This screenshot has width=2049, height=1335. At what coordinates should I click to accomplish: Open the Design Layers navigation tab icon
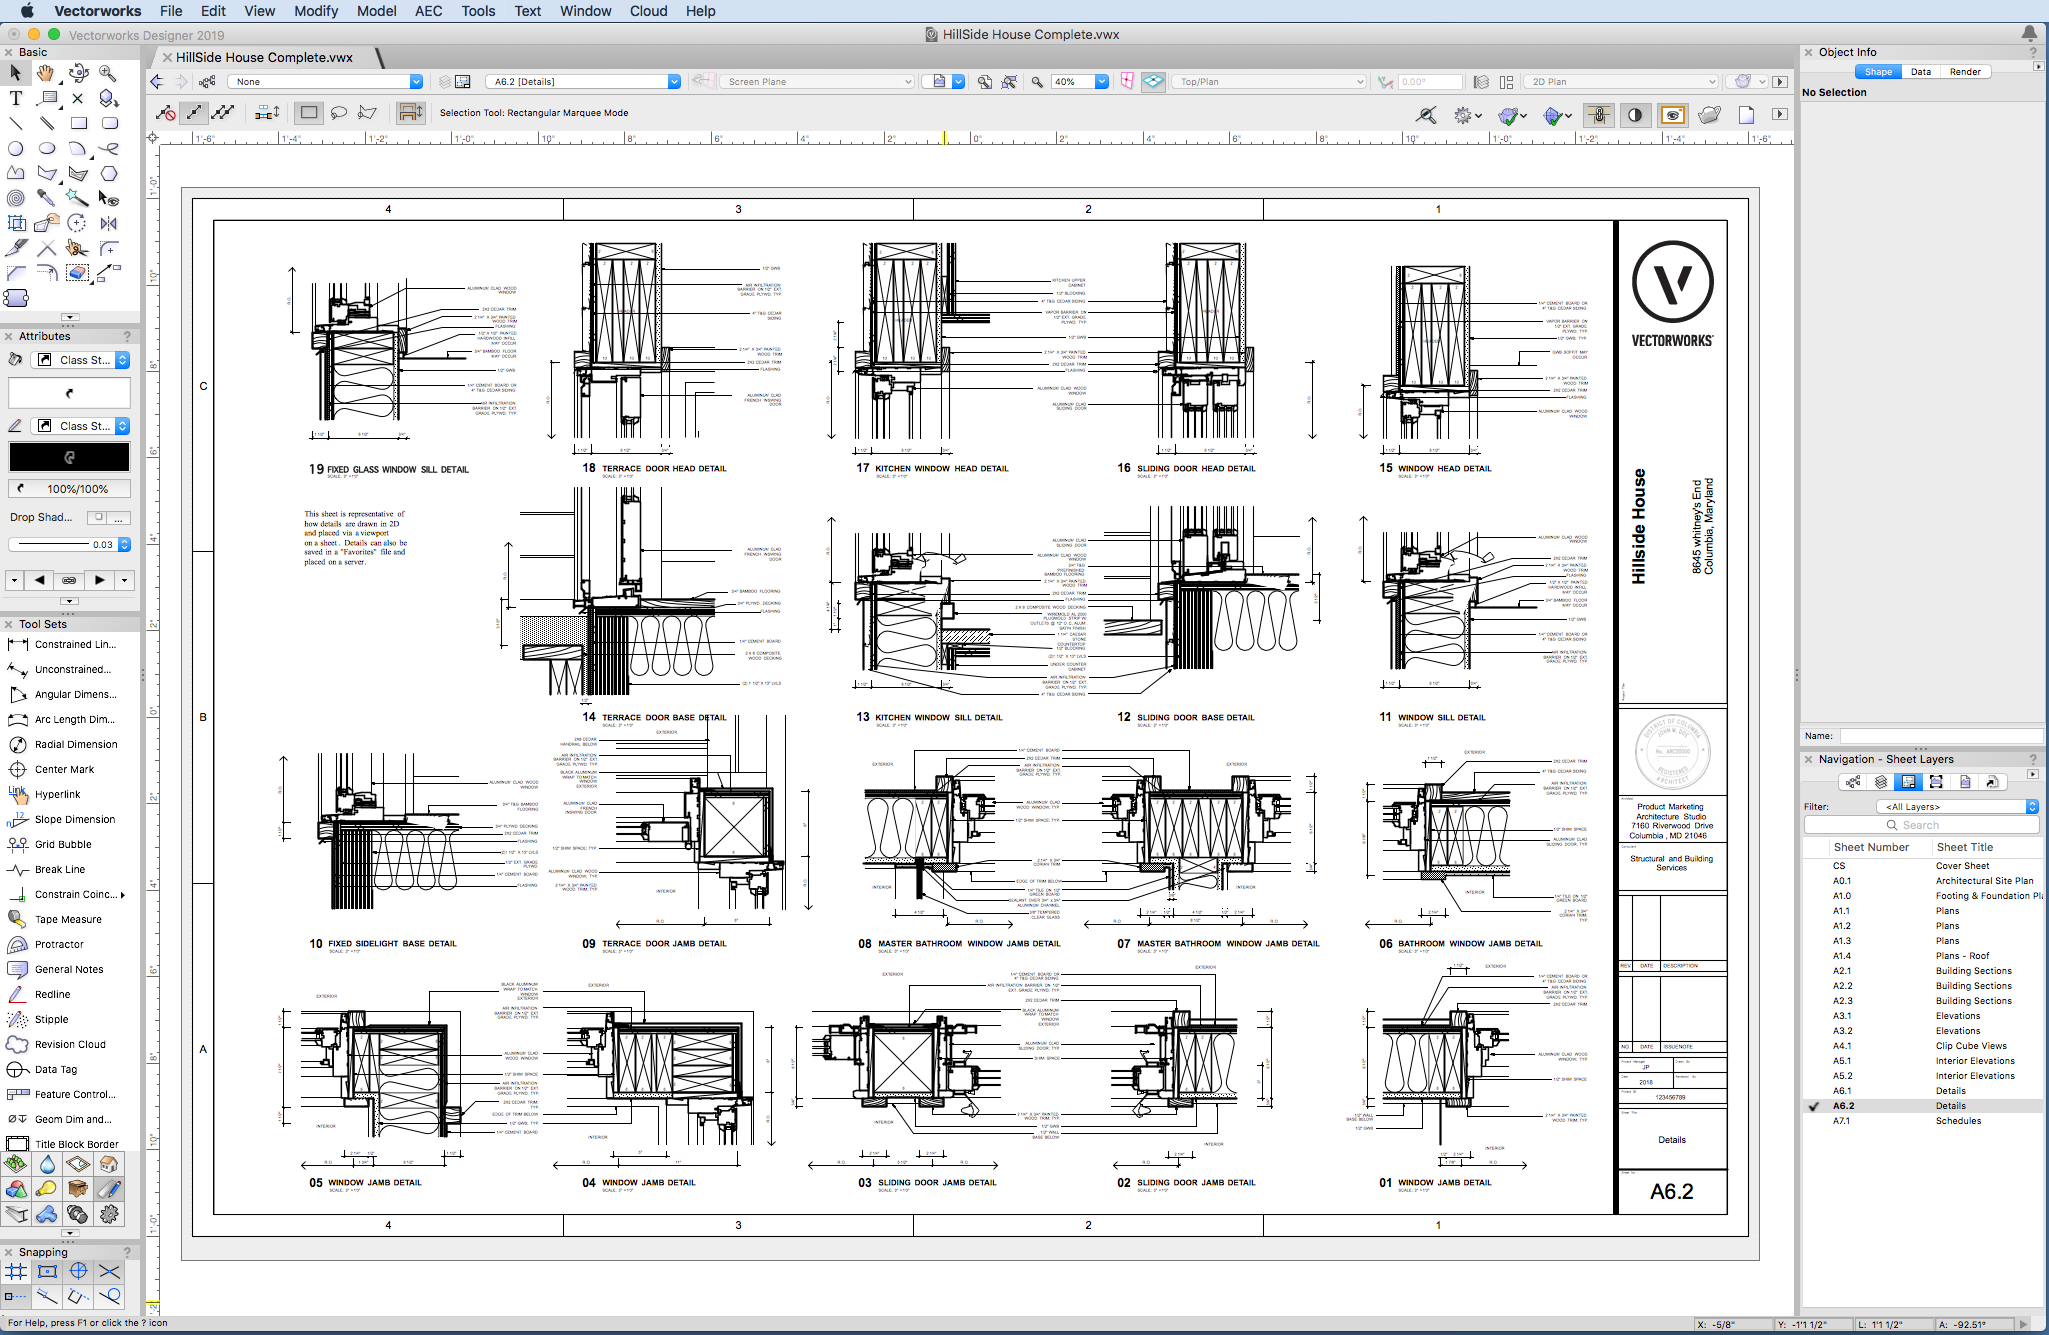(1881, 782)
